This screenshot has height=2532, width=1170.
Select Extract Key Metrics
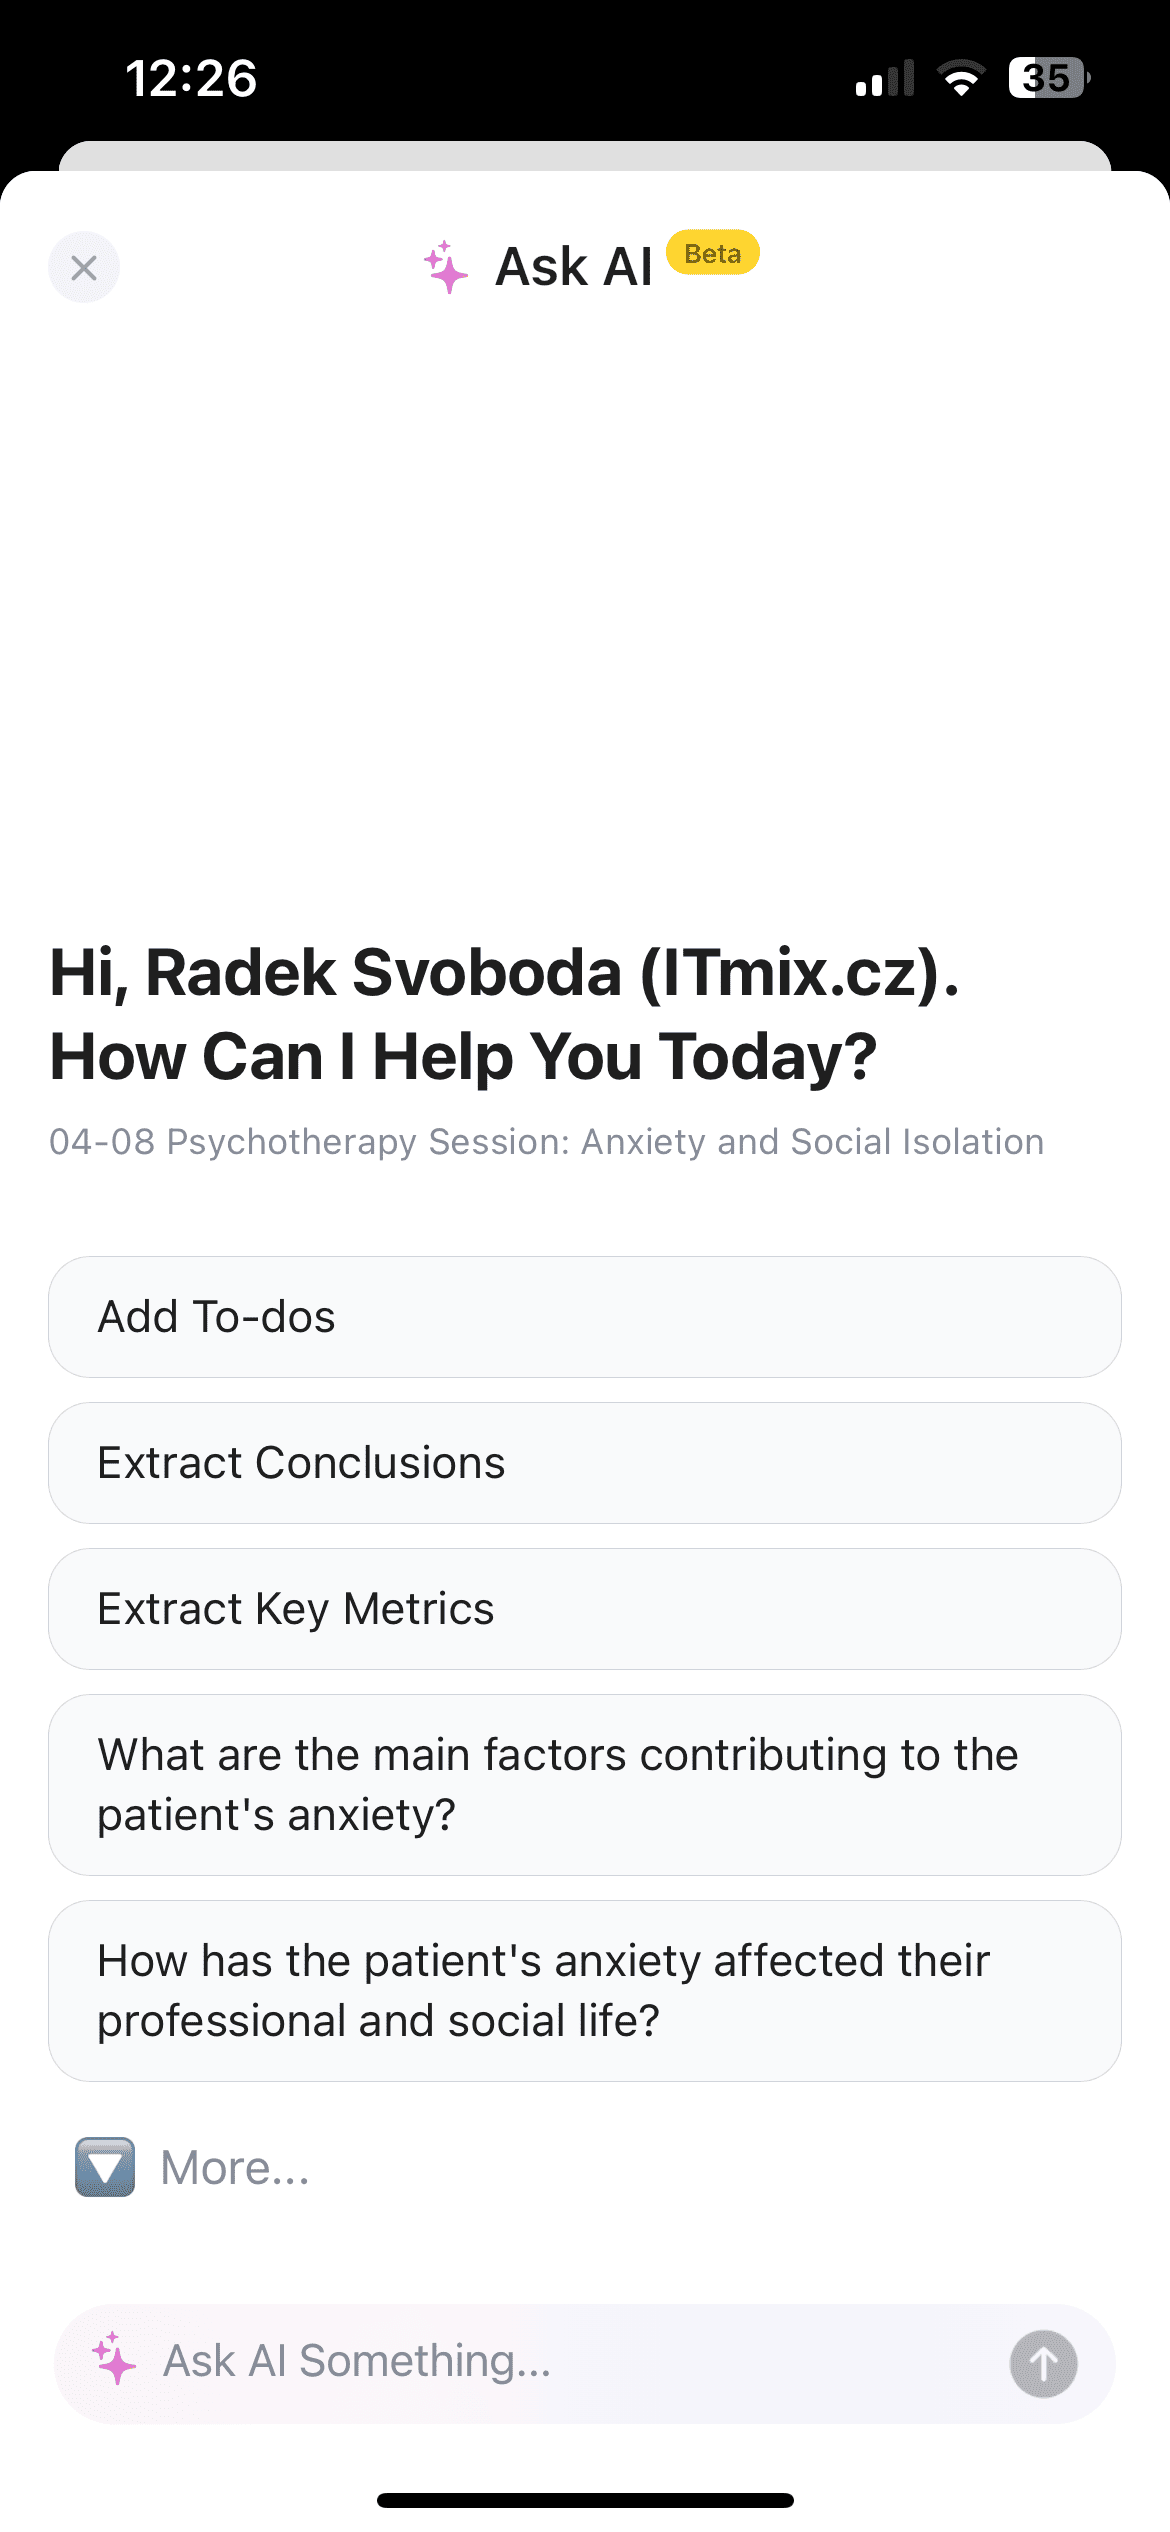pyautogui.click(x=585, y=1609)
